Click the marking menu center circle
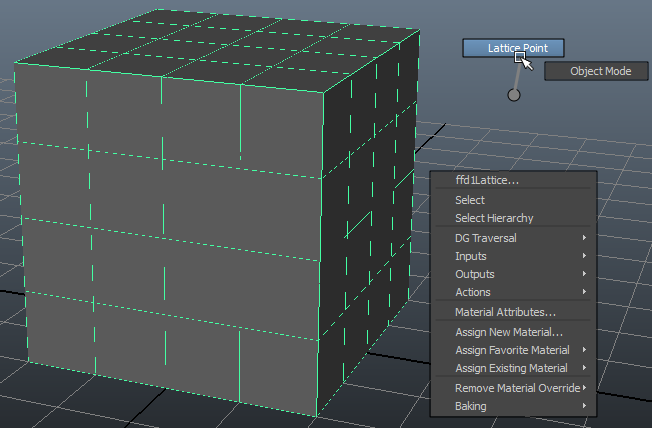652x428 pixels. point(514,95)
